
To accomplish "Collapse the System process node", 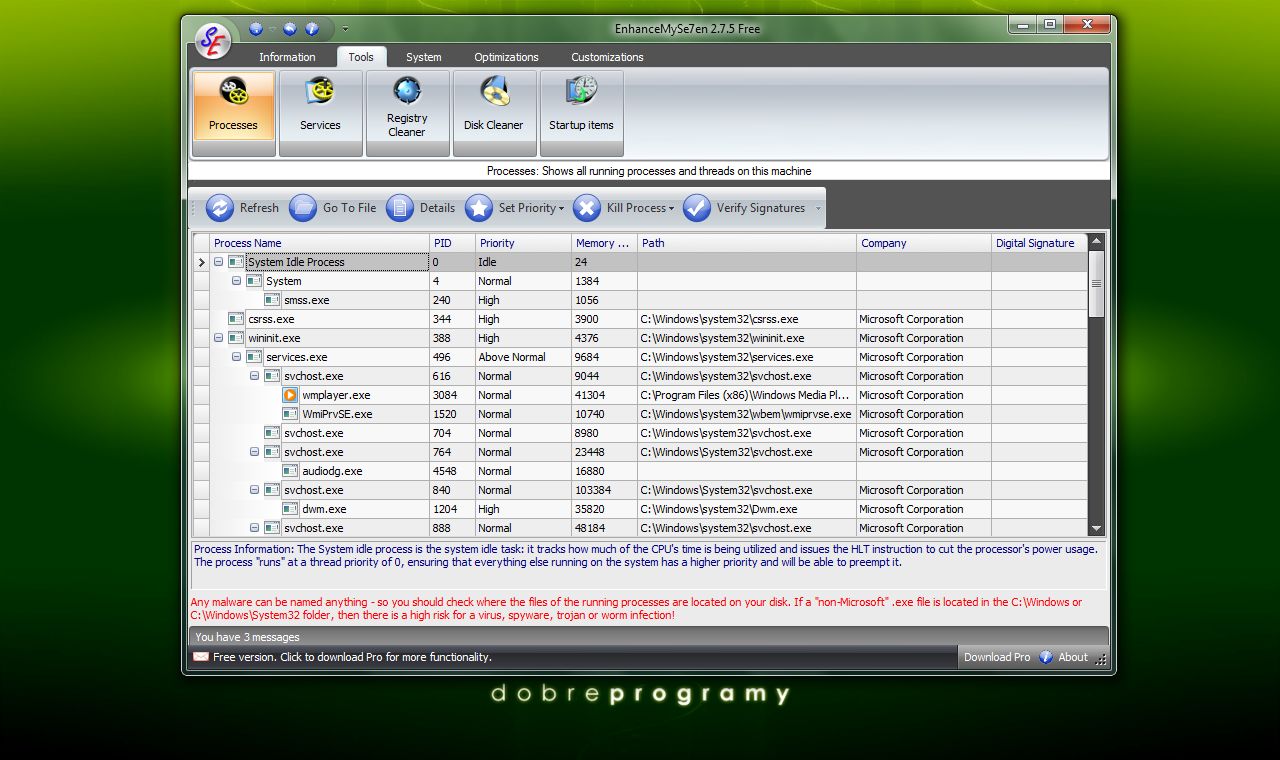I will [x=236, y=281].
